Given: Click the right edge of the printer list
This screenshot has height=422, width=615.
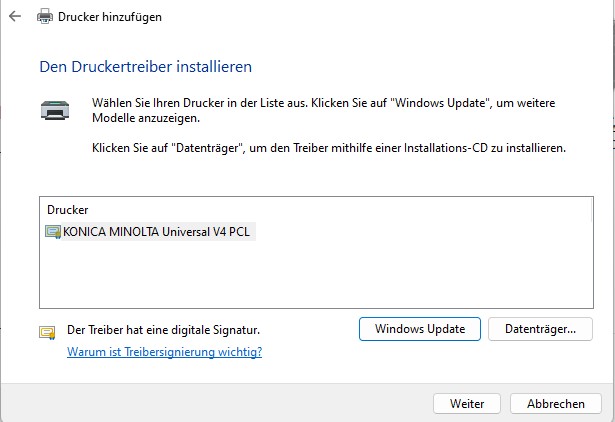Looking at the screenshot, I should pos(591,252).
